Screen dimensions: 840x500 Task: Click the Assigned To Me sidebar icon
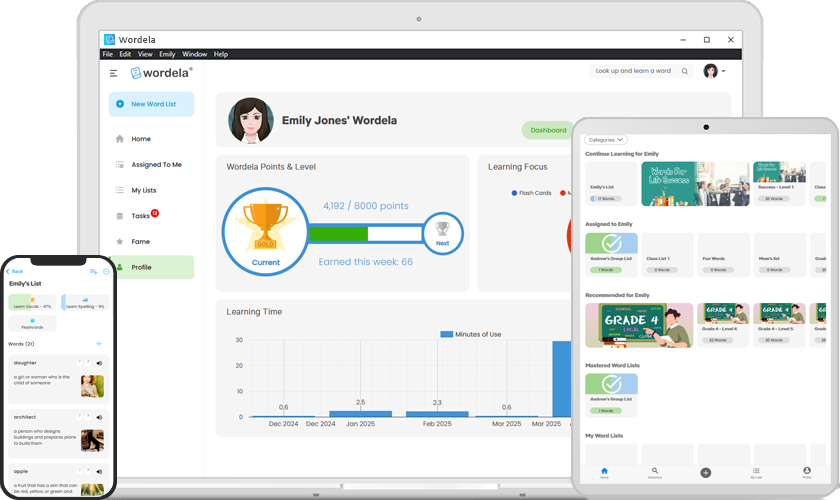(x=119, y=165)
